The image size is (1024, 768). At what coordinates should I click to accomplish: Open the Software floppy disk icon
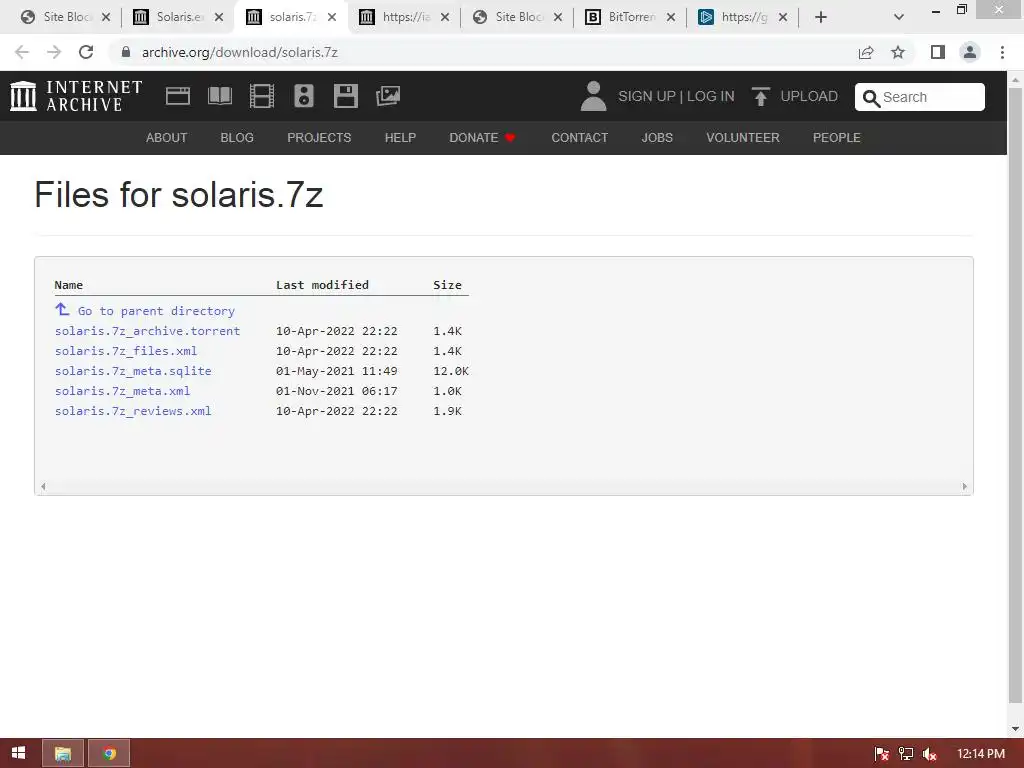(345, 96)
